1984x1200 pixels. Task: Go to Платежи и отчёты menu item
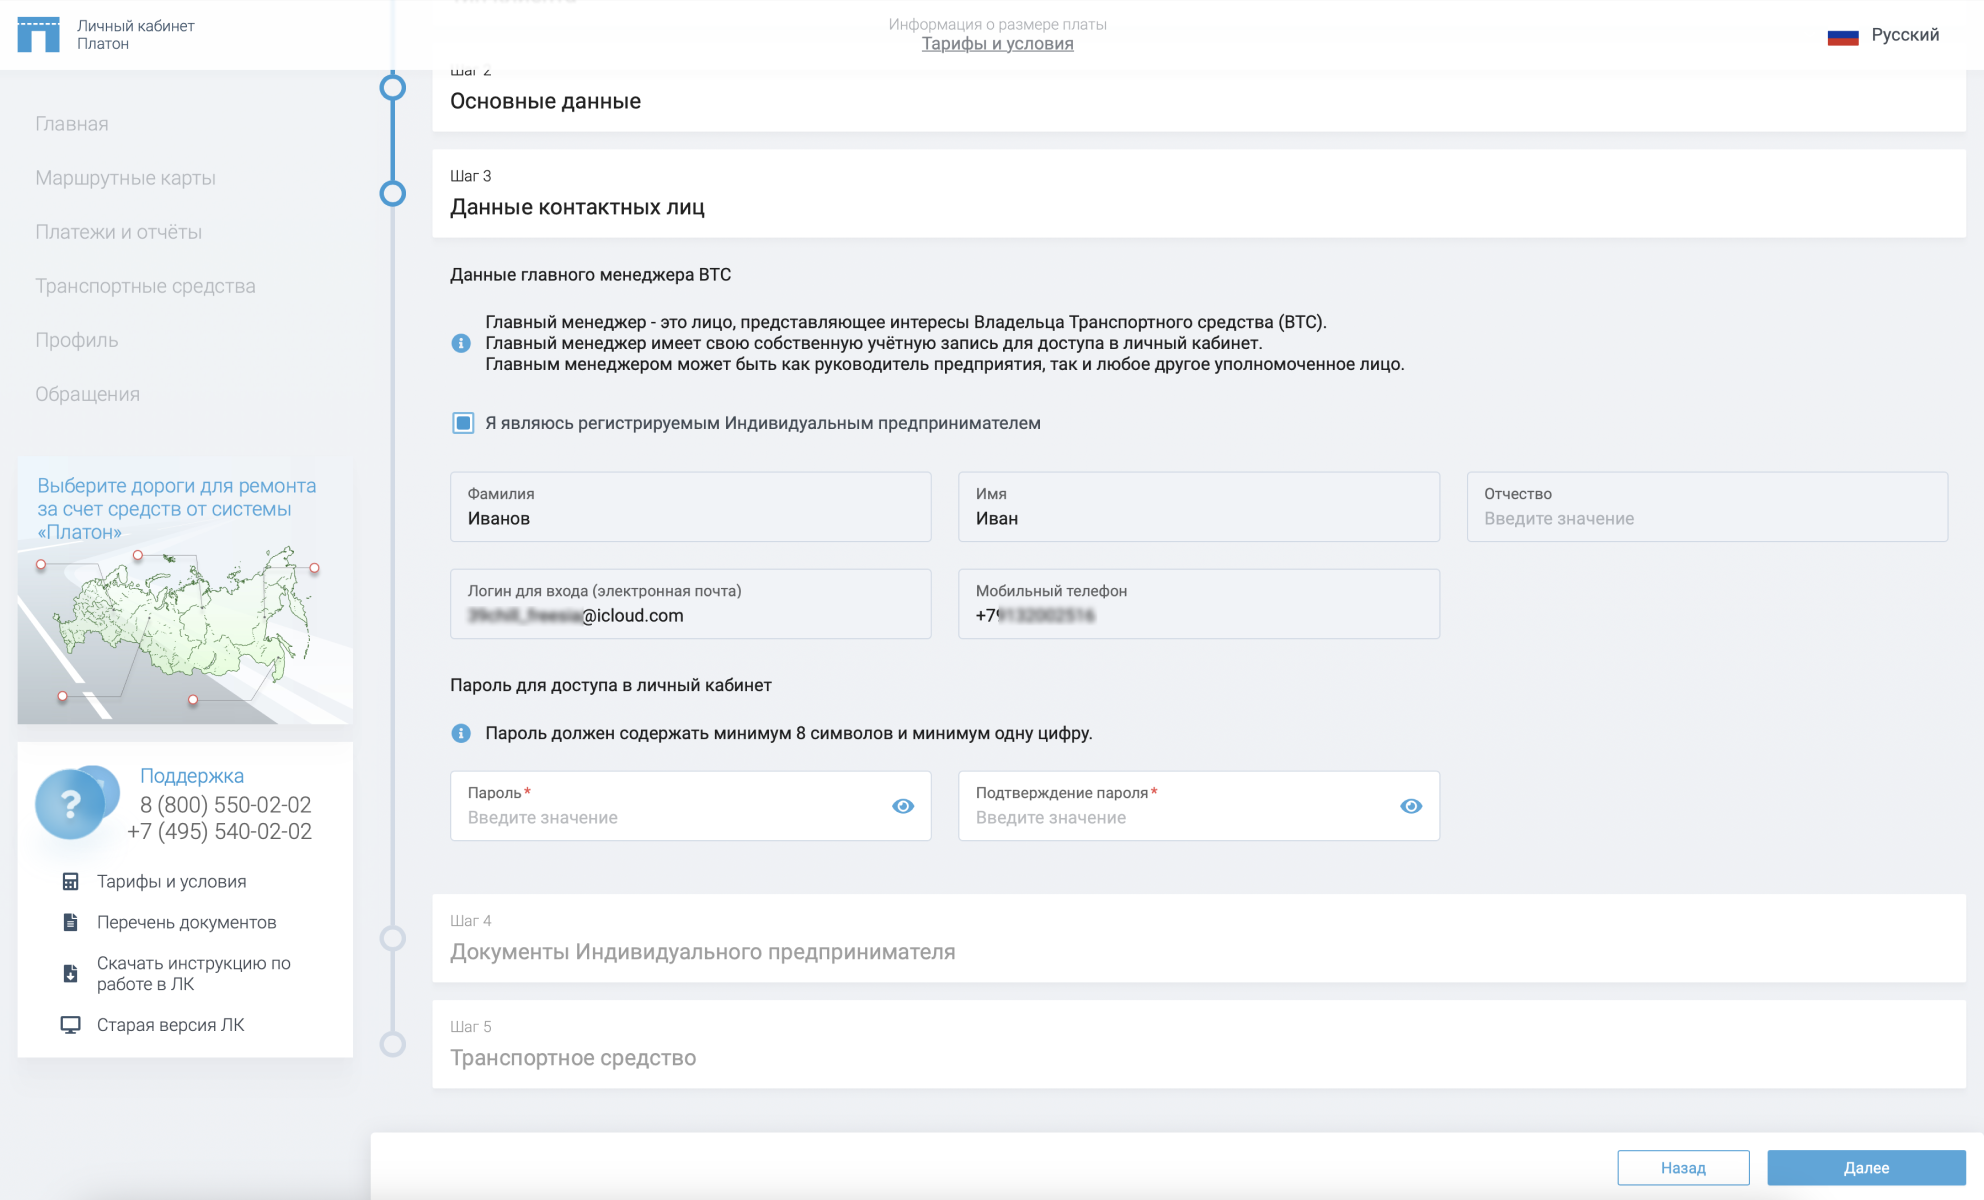(118, 232)
